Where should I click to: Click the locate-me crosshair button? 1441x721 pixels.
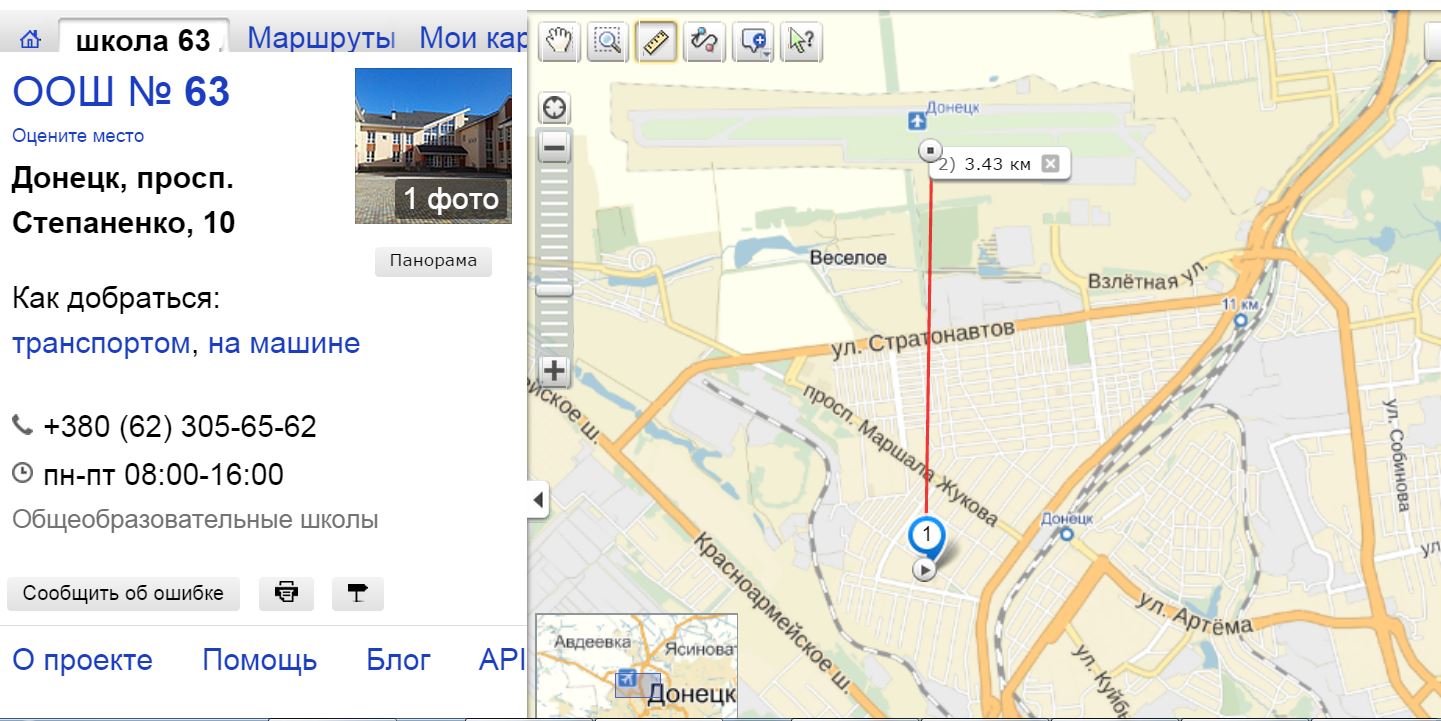(554, 108)
